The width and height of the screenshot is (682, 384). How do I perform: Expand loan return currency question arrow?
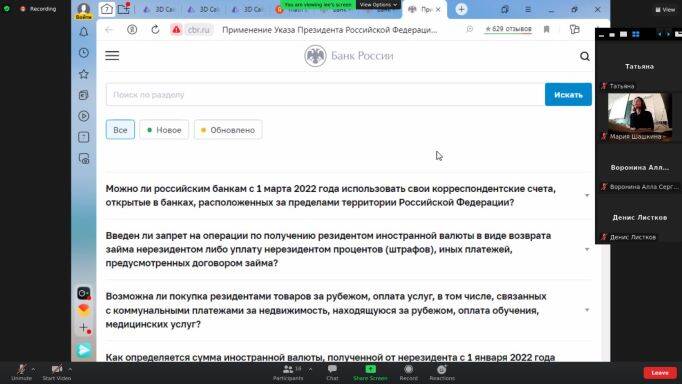tap(587, 250)
